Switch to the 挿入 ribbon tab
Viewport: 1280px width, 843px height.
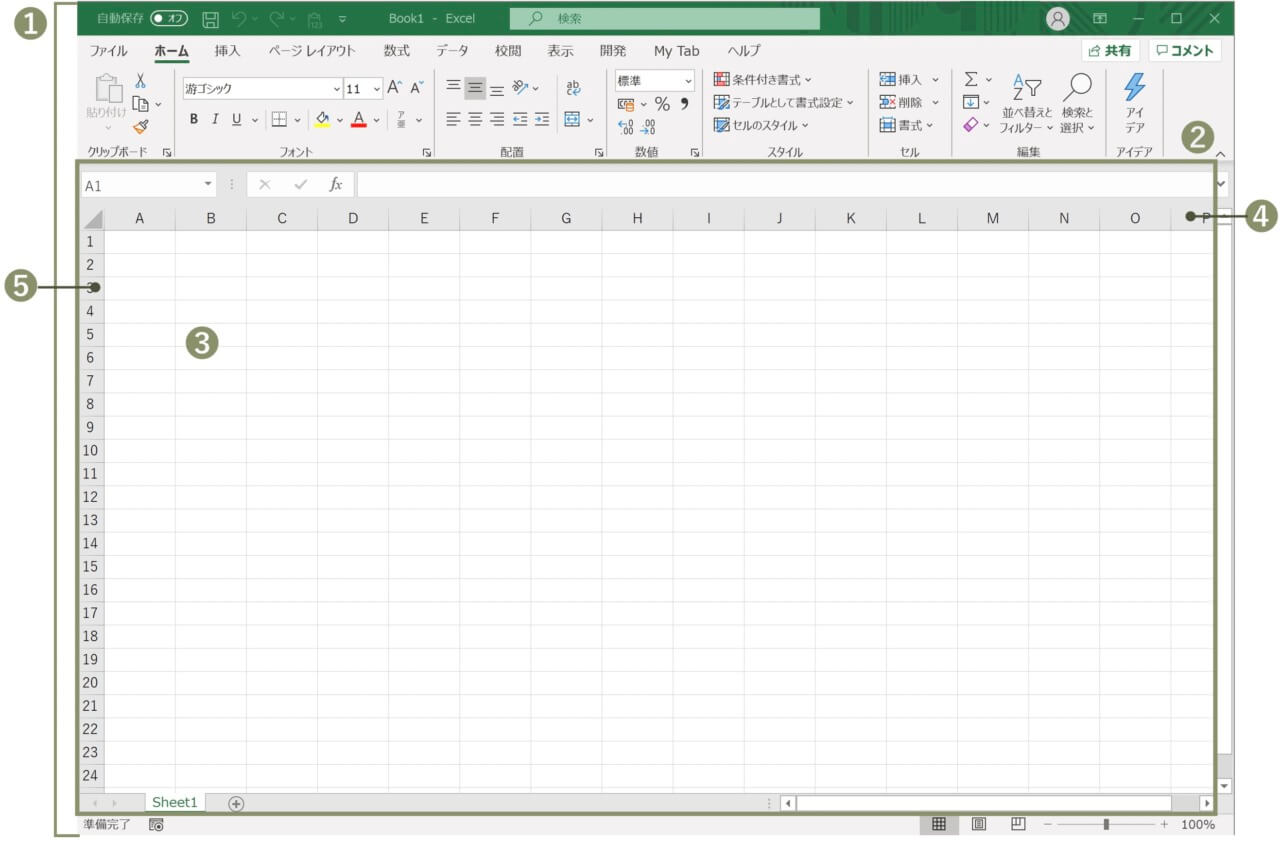(x=227, y=51)
